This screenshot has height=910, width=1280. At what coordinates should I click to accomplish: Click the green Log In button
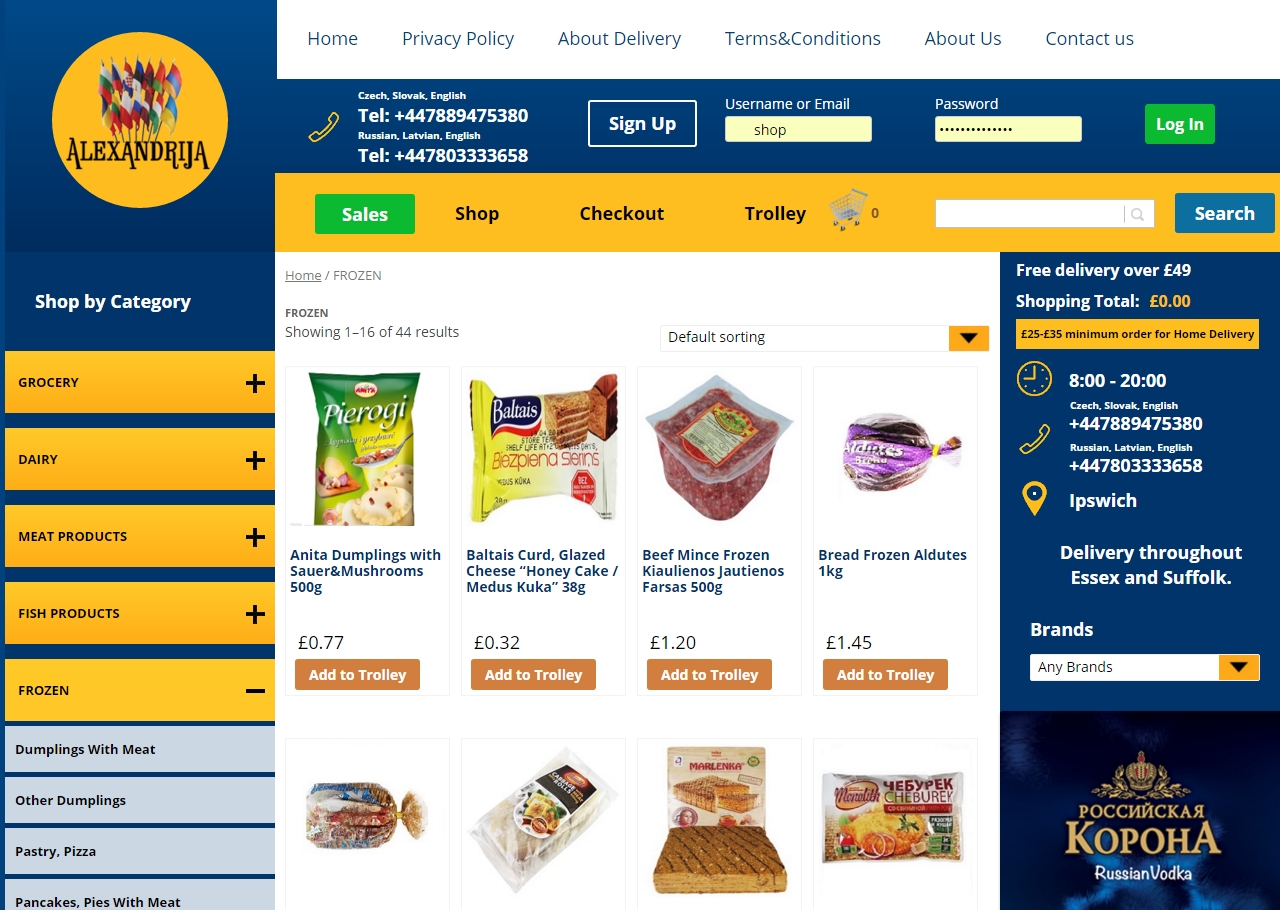(x=1180, y=124)
